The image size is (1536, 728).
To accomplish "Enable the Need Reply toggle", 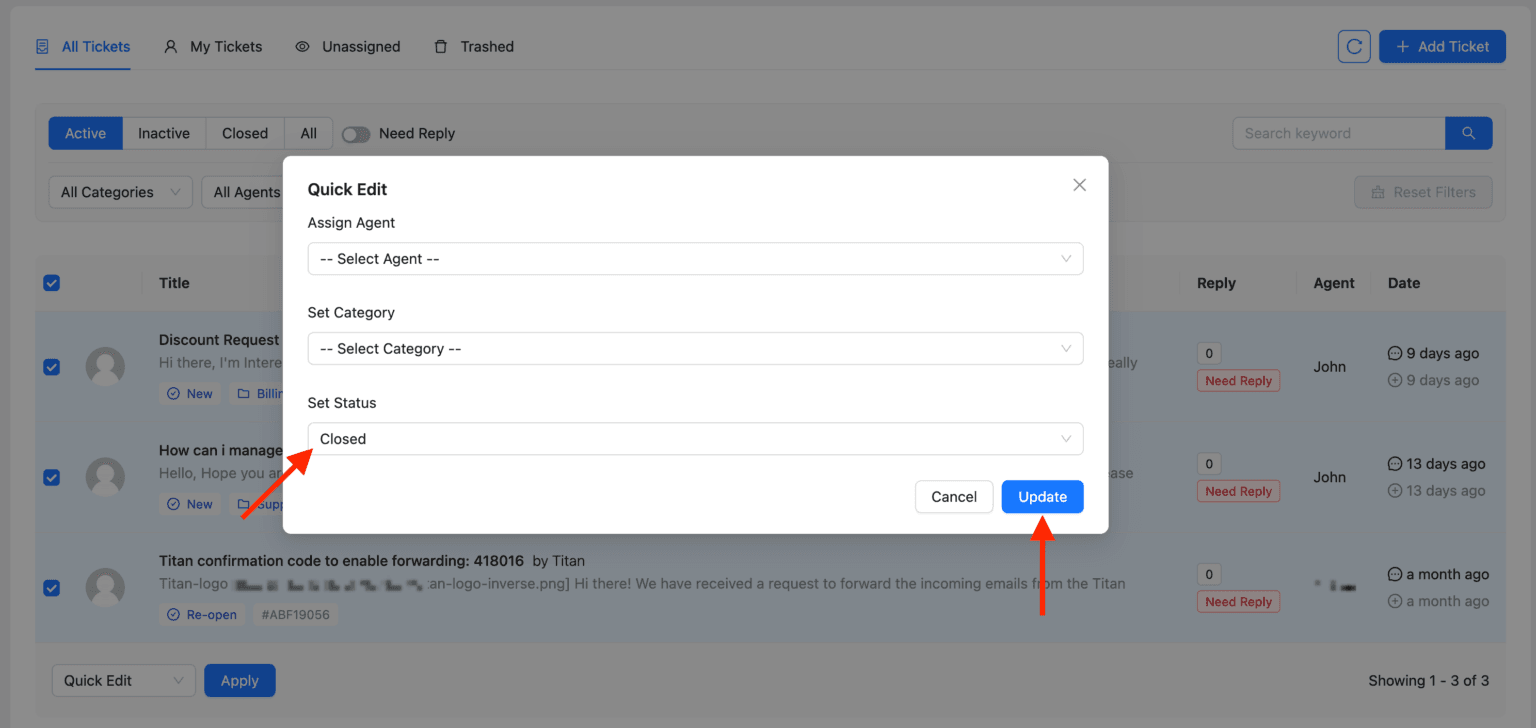I will click(356, 132).
